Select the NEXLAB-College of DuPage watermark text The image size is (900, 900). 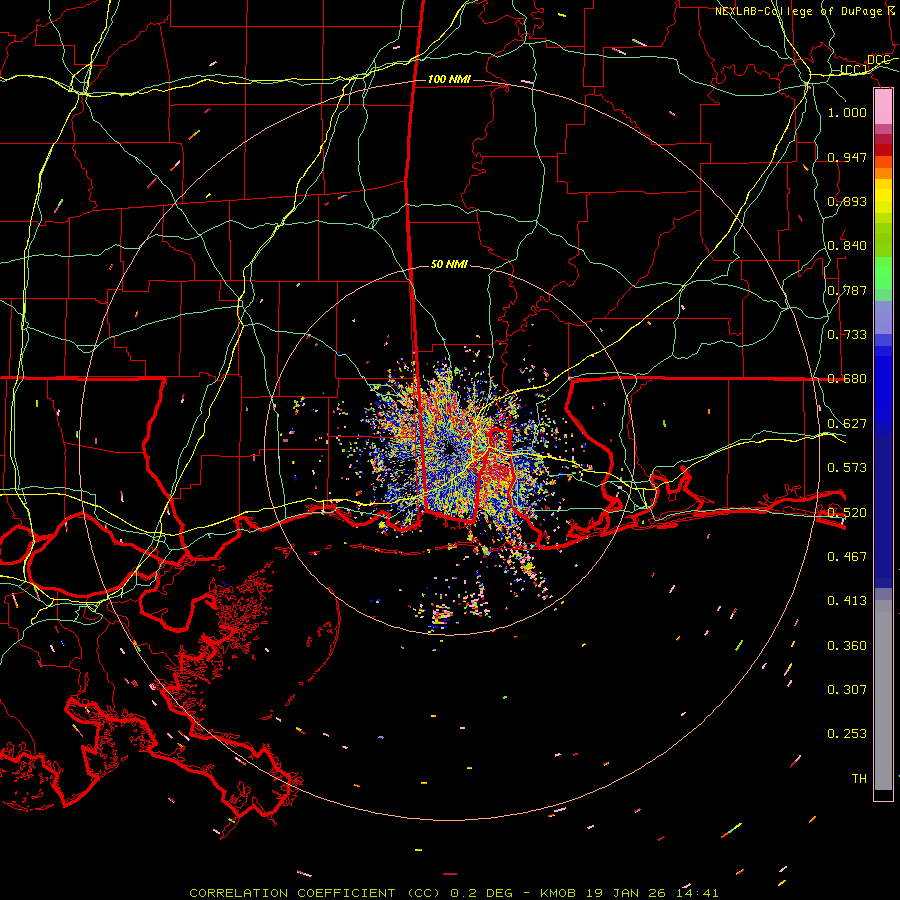click(805, 11)
